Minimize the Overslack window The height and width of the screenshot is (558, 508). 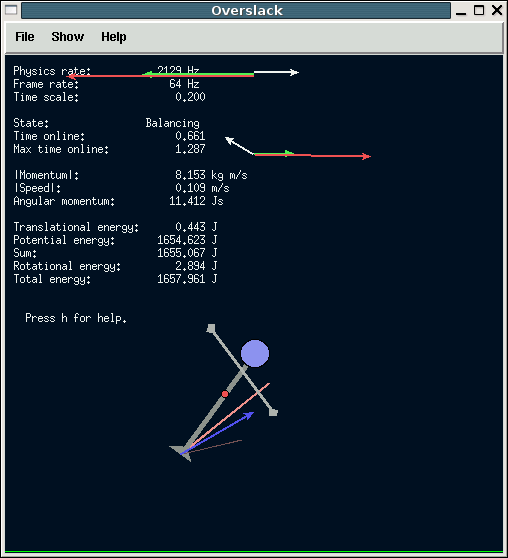pyautogui.click(x=461, y=11)
